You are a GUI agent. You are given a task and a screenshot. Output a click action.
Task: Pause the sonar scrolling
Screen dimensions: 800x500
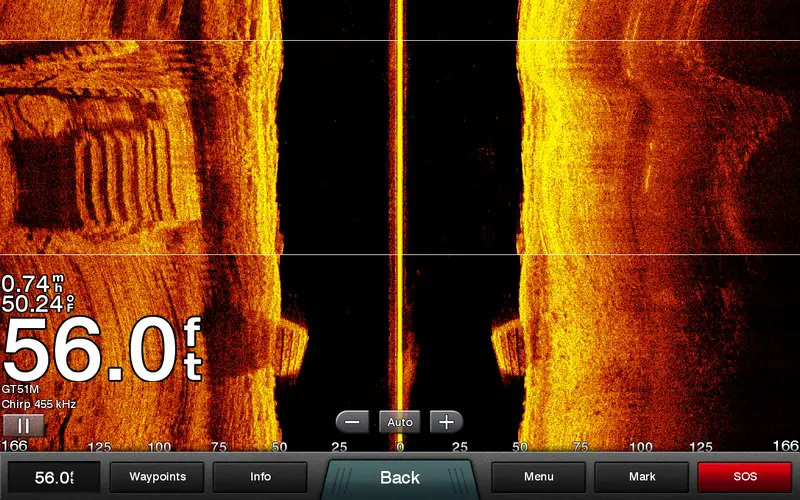click(x=23, y=425)
